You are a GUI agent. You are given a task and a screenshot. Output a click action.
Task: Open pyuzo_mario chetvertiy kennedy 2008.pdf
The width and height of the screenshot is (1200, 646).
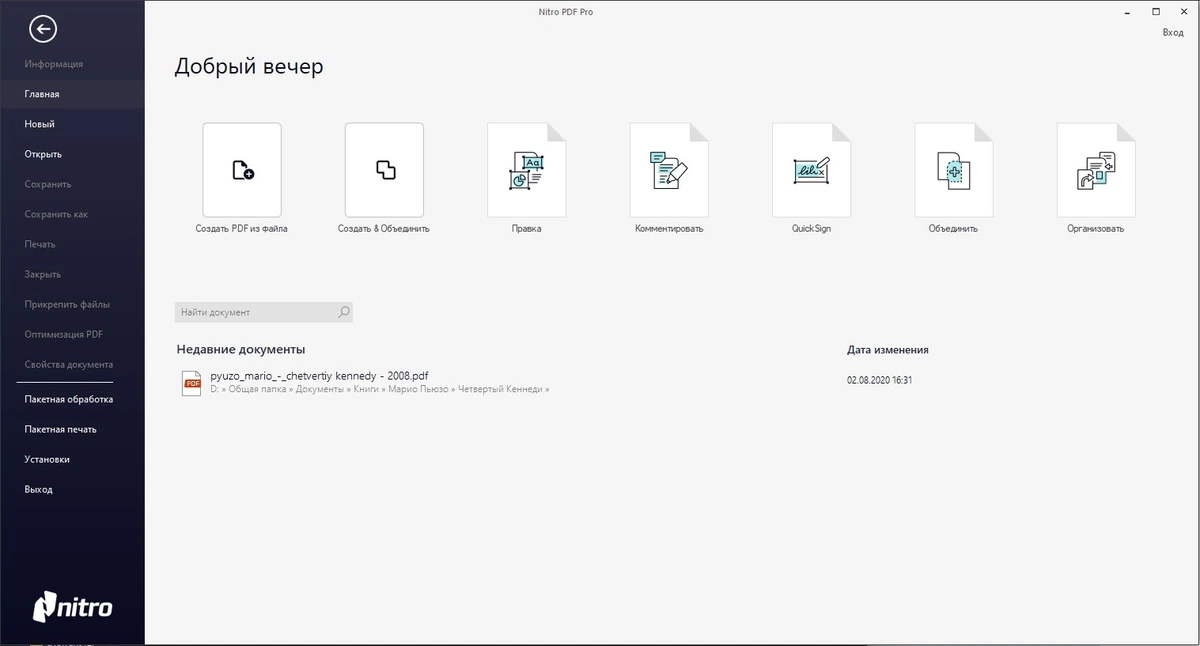[319, 375]
